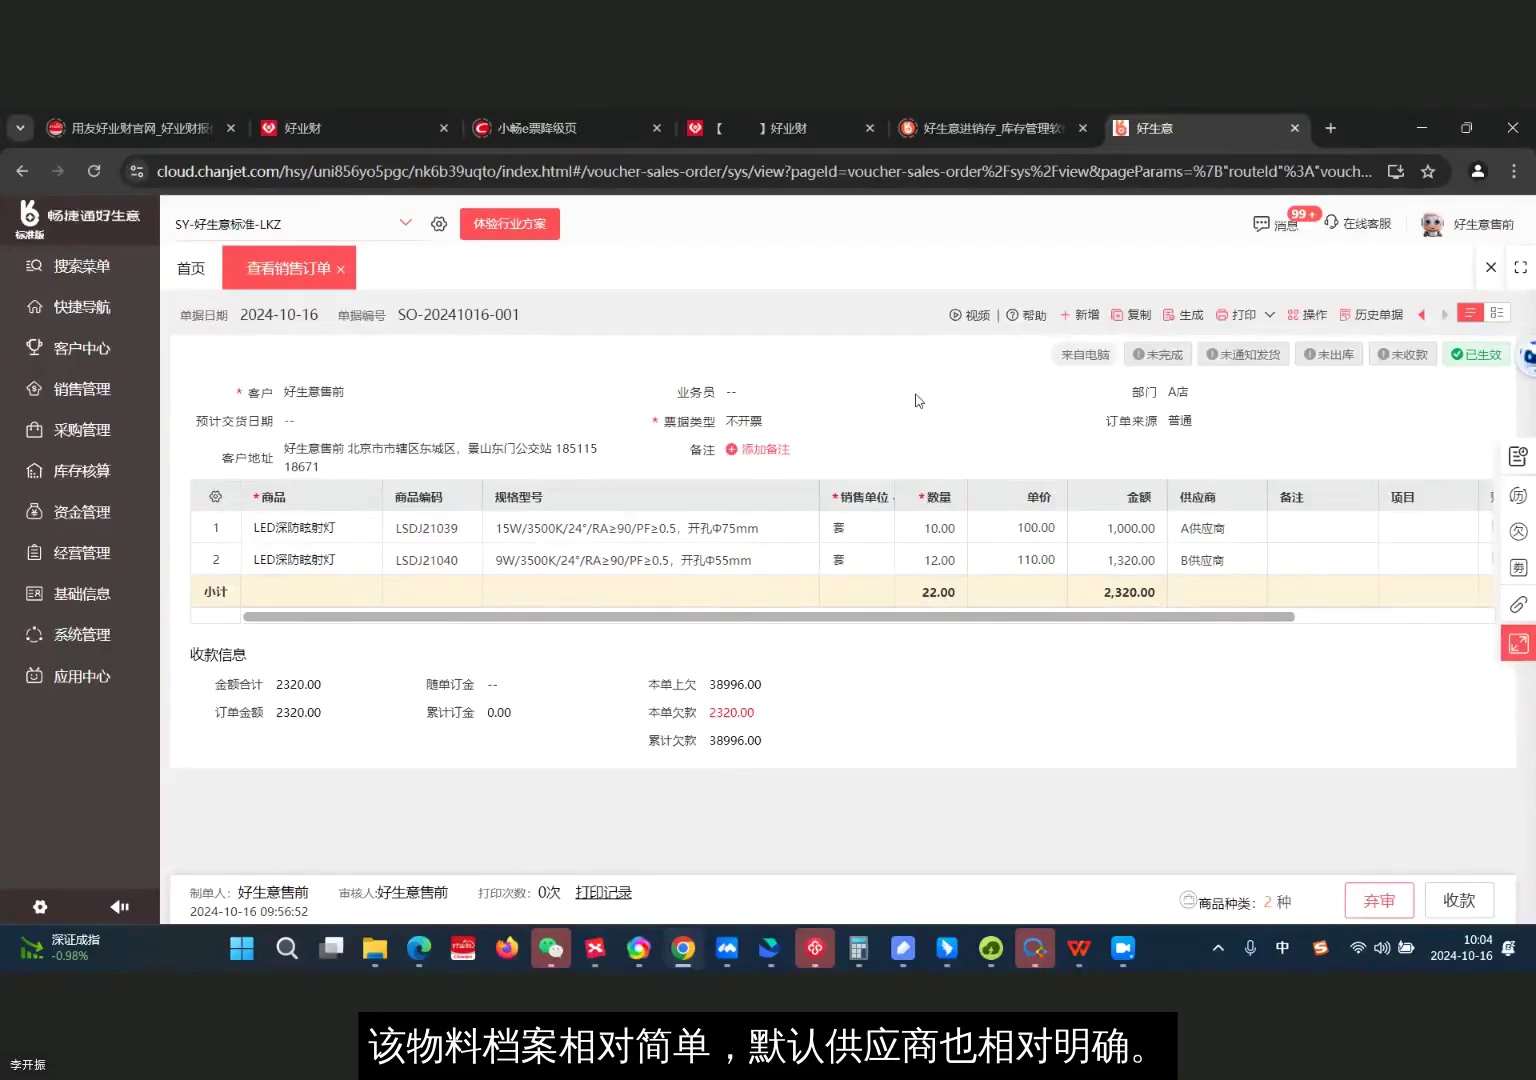Open the SY-好生意标准-LKZ account dropdown
Image resolution: width=1536 pixels, height=1080 pixels.
coord(406,223)
